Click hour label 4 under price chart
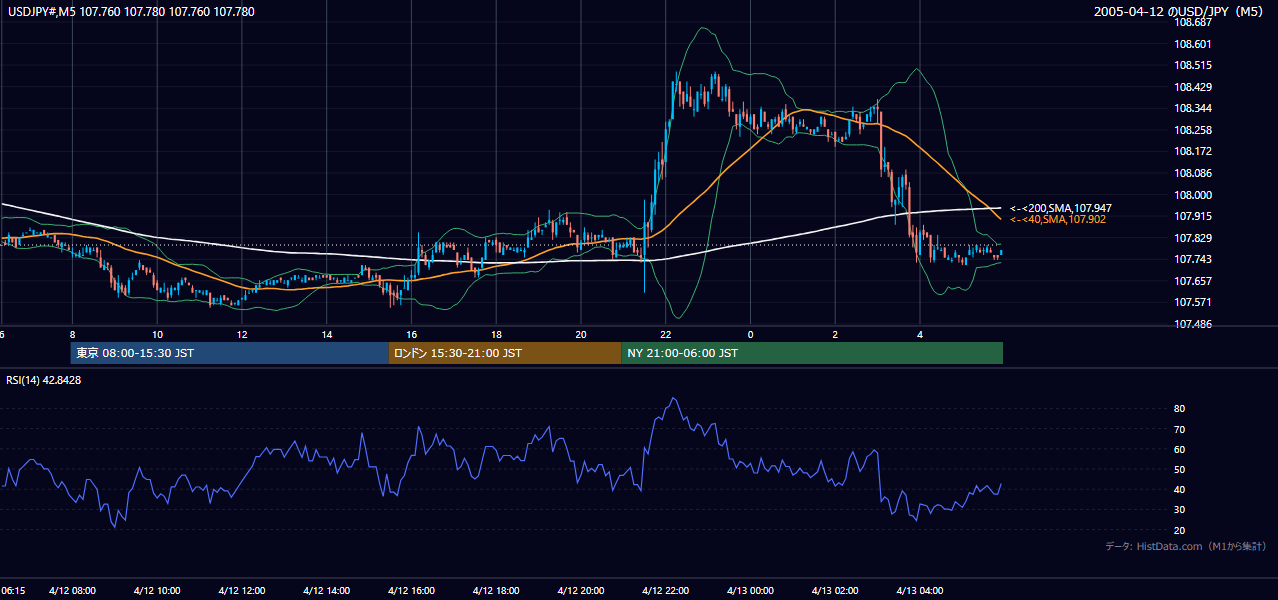The height and width of the screenshot is (600, 1278). coord(920,334)
